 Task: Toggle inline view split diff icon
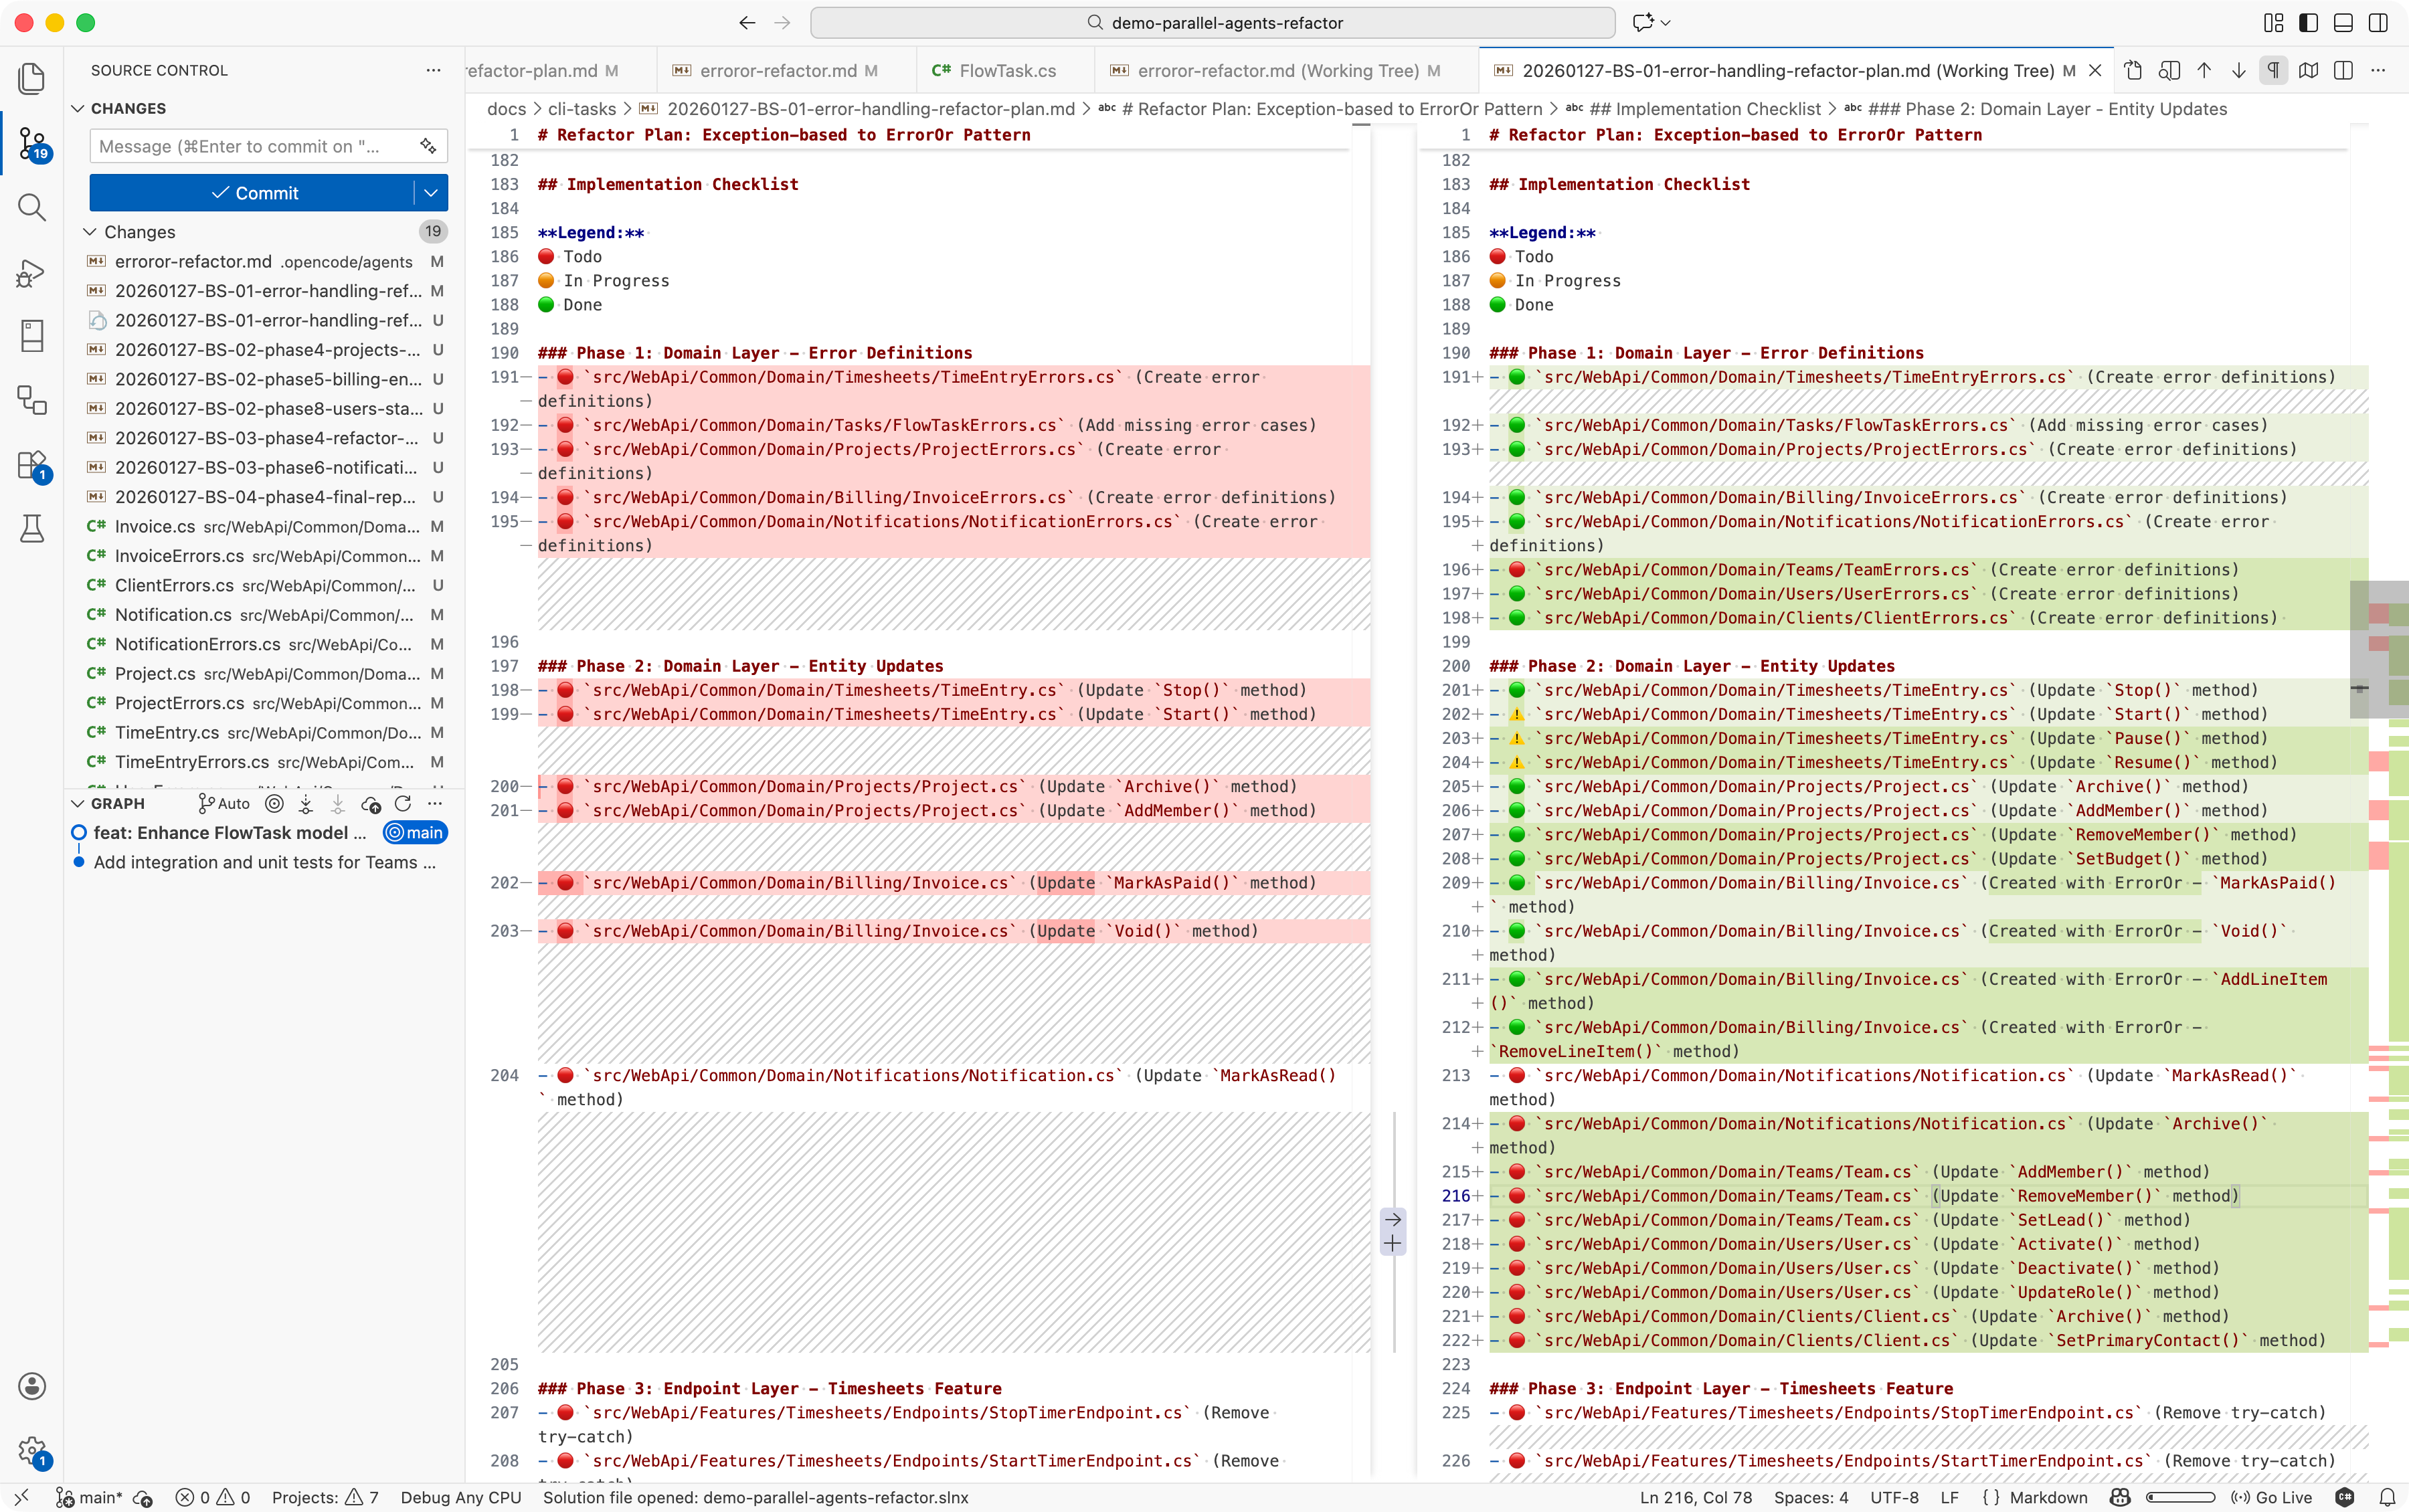(2343, 71)
